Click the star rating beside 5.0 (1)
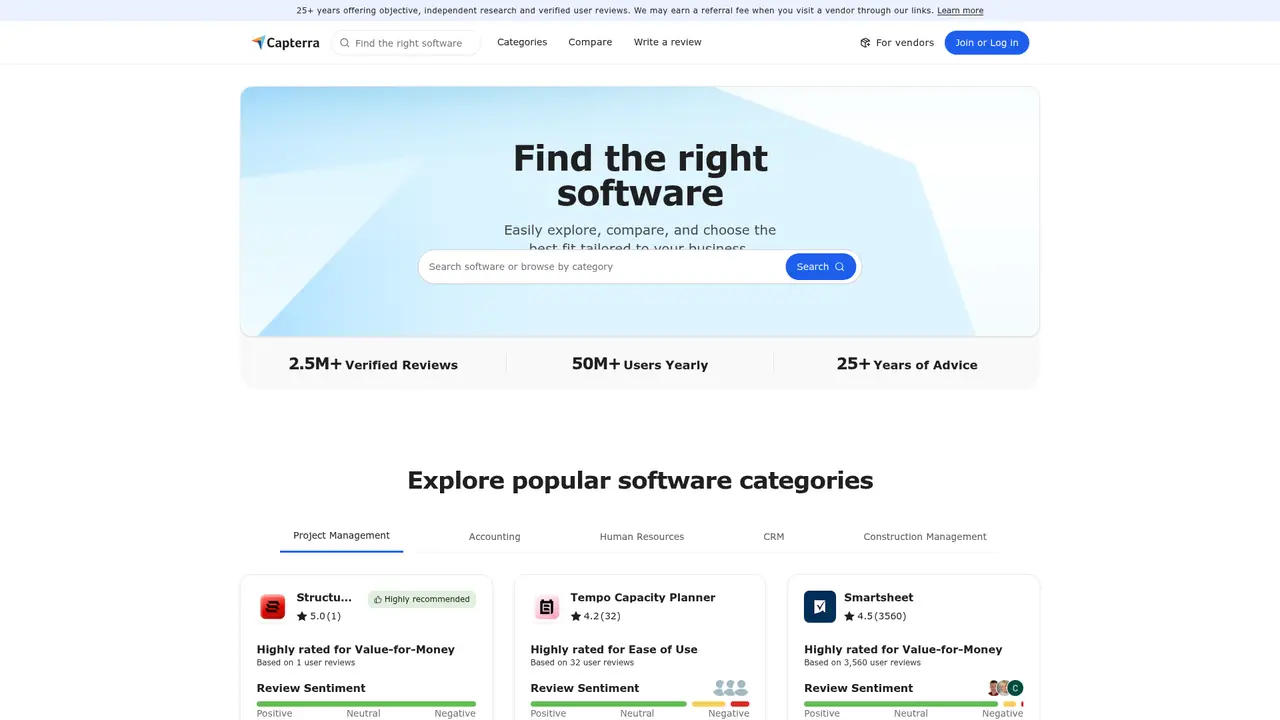The image size is (1280, 720). (x=302, y=616)
